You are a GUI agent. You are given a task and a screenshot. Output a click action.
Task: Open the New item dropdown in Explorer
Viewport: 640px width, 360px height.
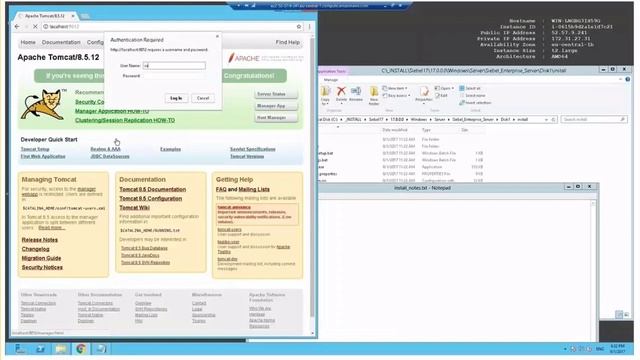point(395,88)
